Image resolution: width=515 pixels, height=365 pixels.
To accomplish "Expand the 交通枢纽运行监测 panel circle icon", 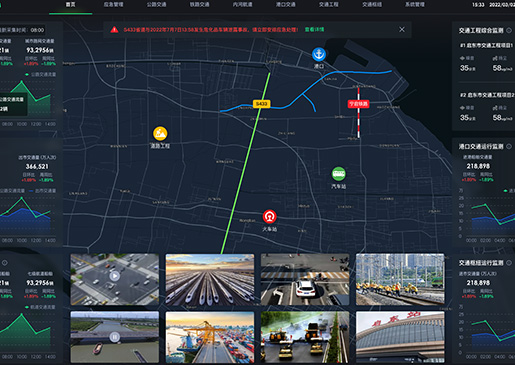I will (509, 263).
